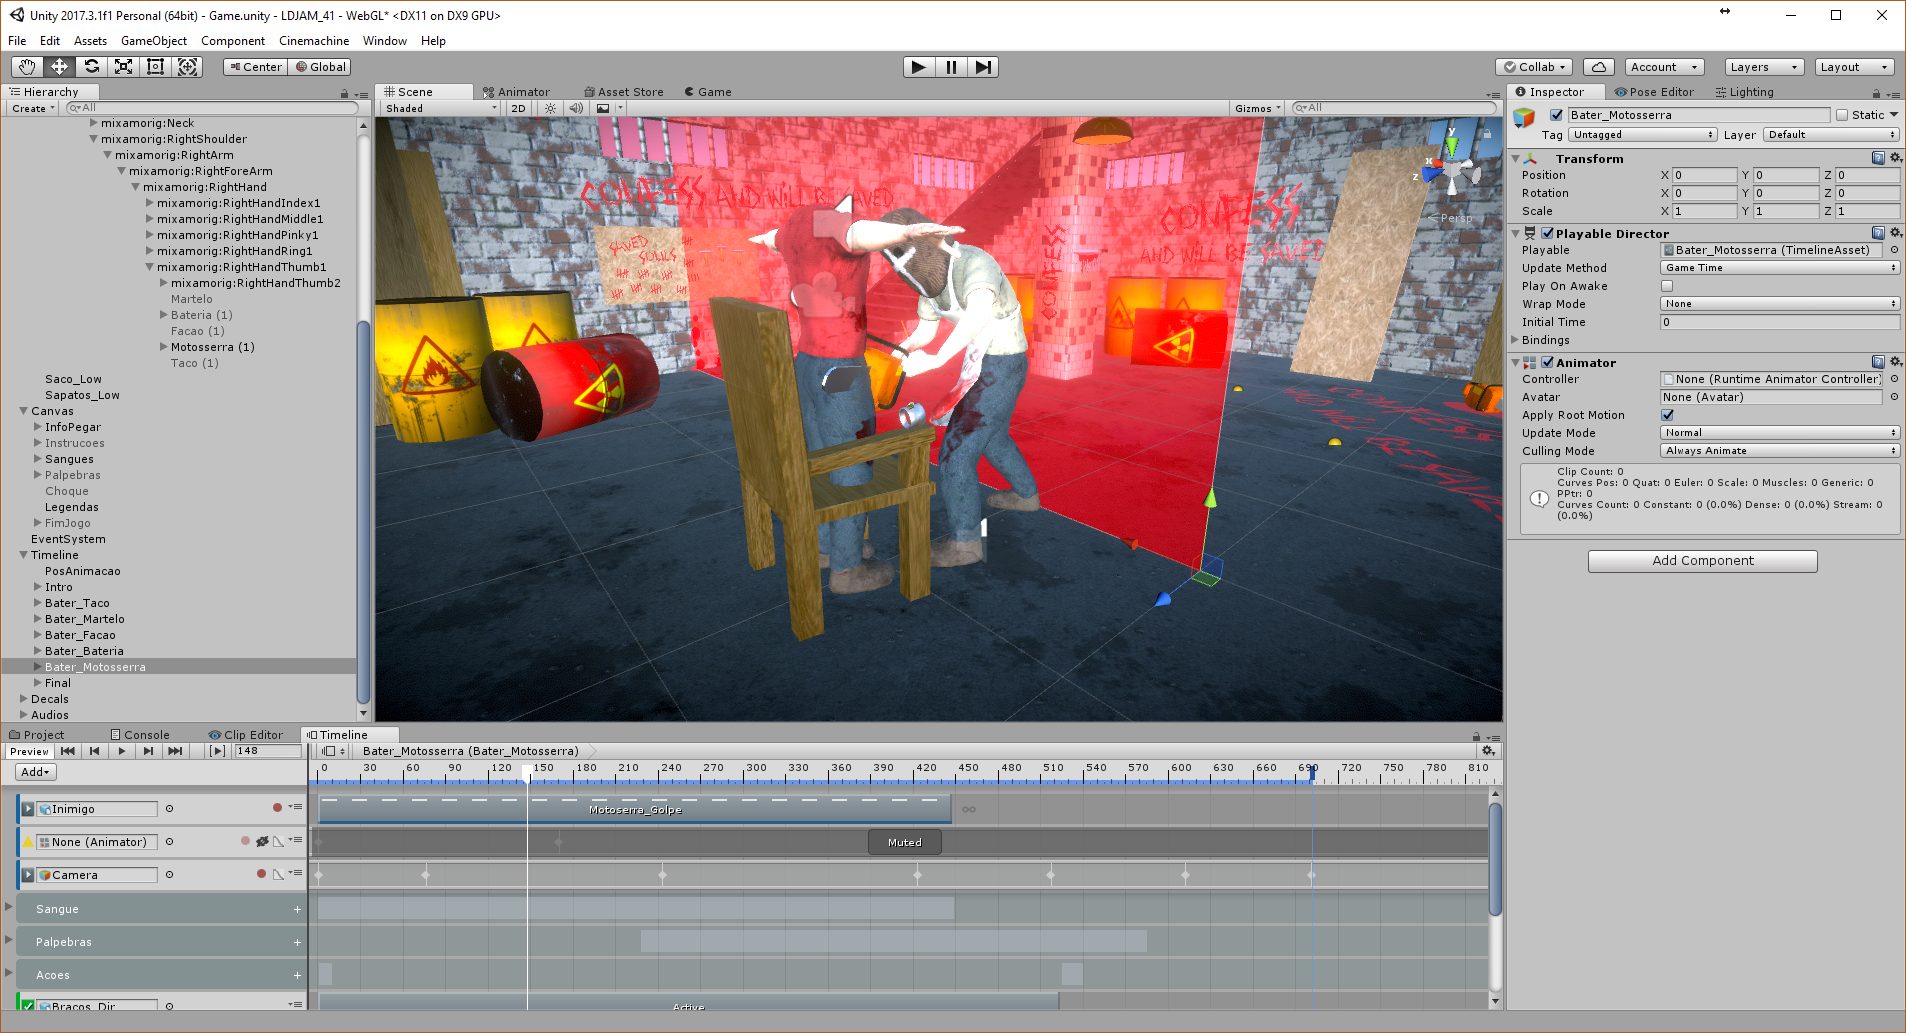
Task: Switch to the Lighting tab
Action: (x=1744, y=92)
